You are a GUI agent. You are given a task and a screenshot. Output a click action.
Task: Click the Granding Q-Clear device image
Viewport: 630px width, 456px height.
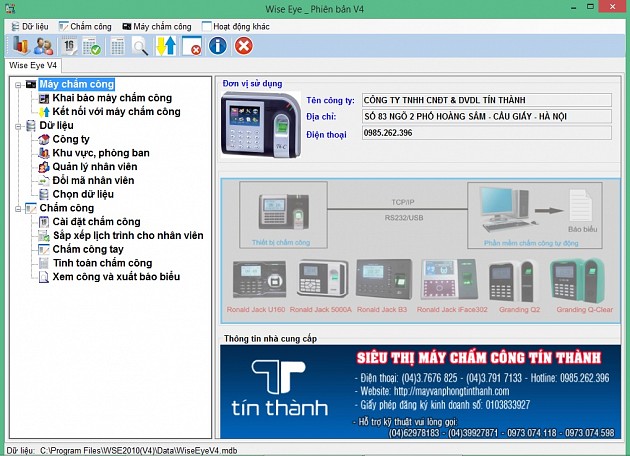[x=577, y=280]
